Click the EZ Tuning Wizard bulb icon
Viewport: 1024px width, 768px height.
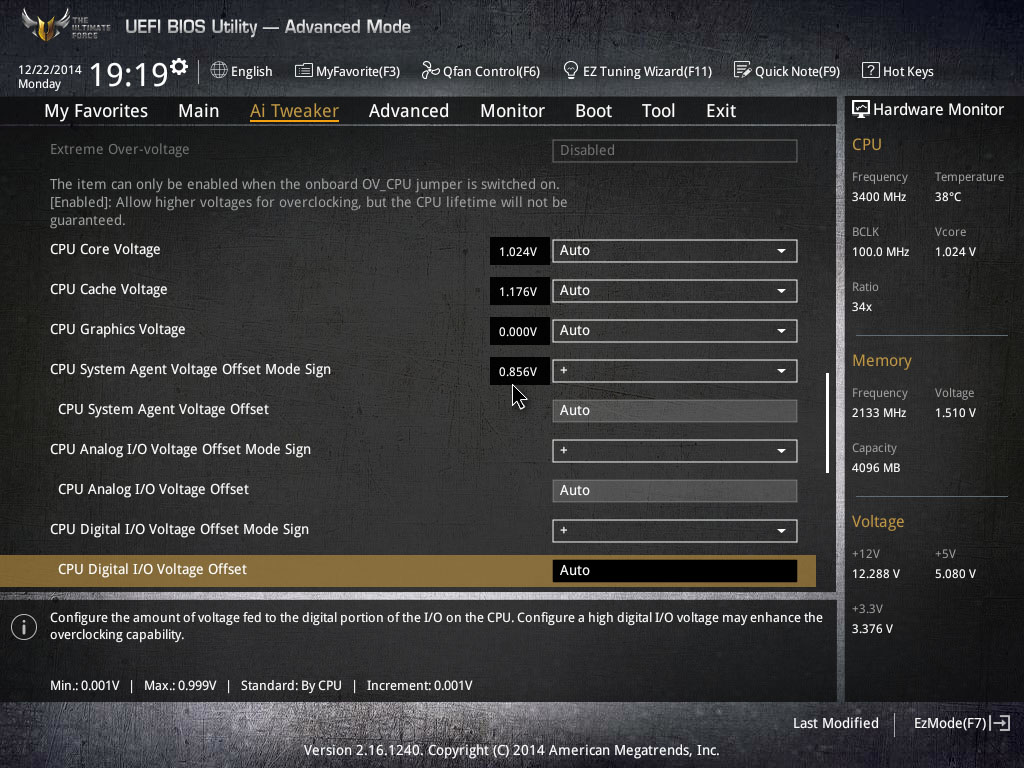point(571,70)
